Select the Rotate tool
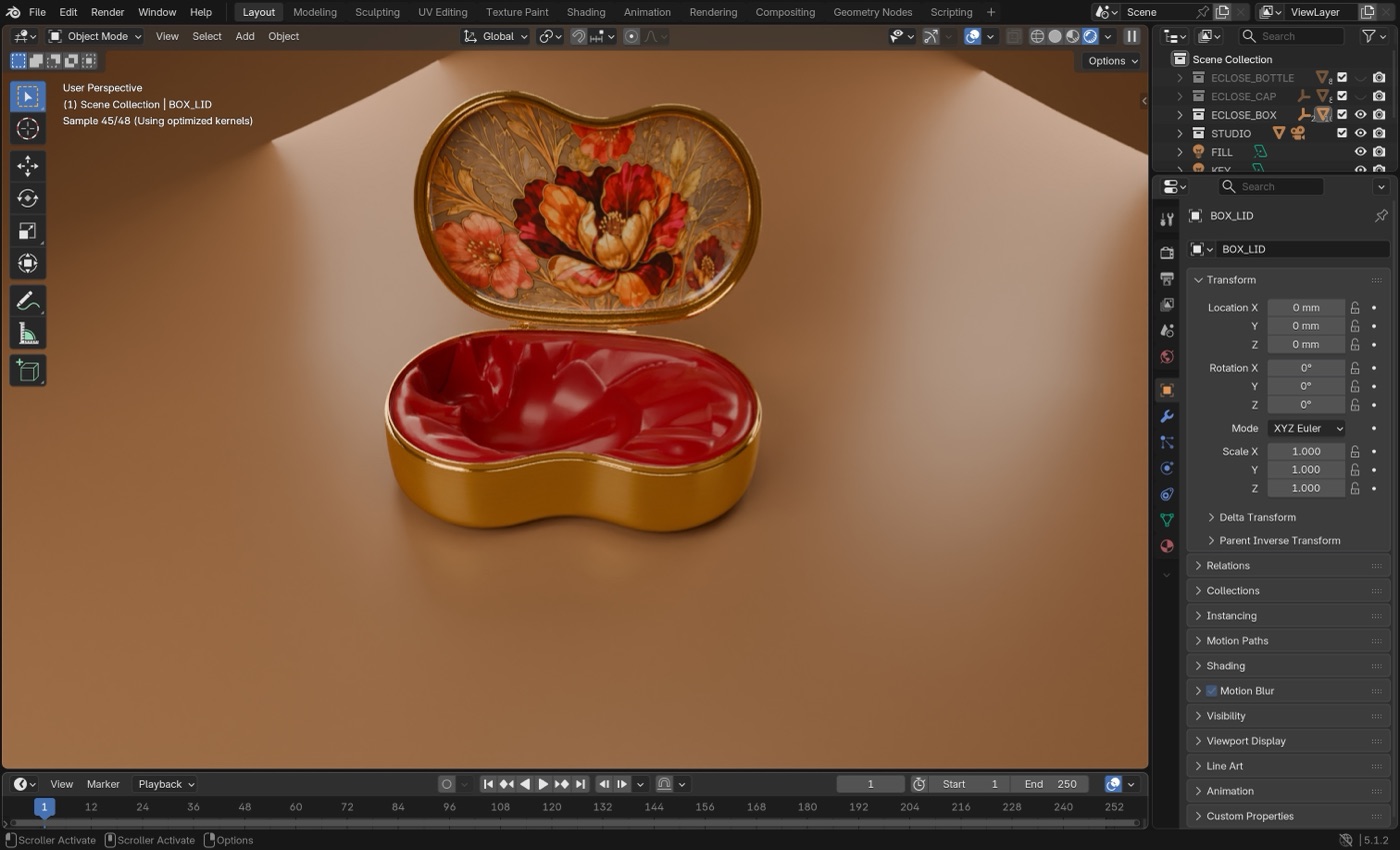Viewport: 1400px width, 850px height. coord(28,198)
